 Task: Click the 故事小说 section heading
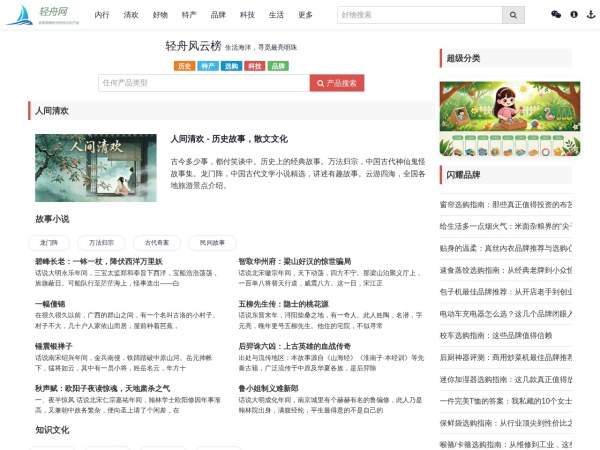point(52,219)
